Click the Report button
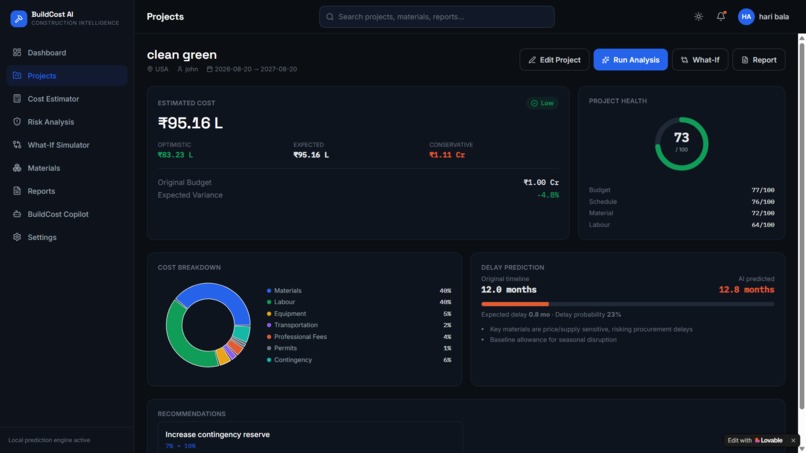 pyautogui.click(x=759, y=60)
